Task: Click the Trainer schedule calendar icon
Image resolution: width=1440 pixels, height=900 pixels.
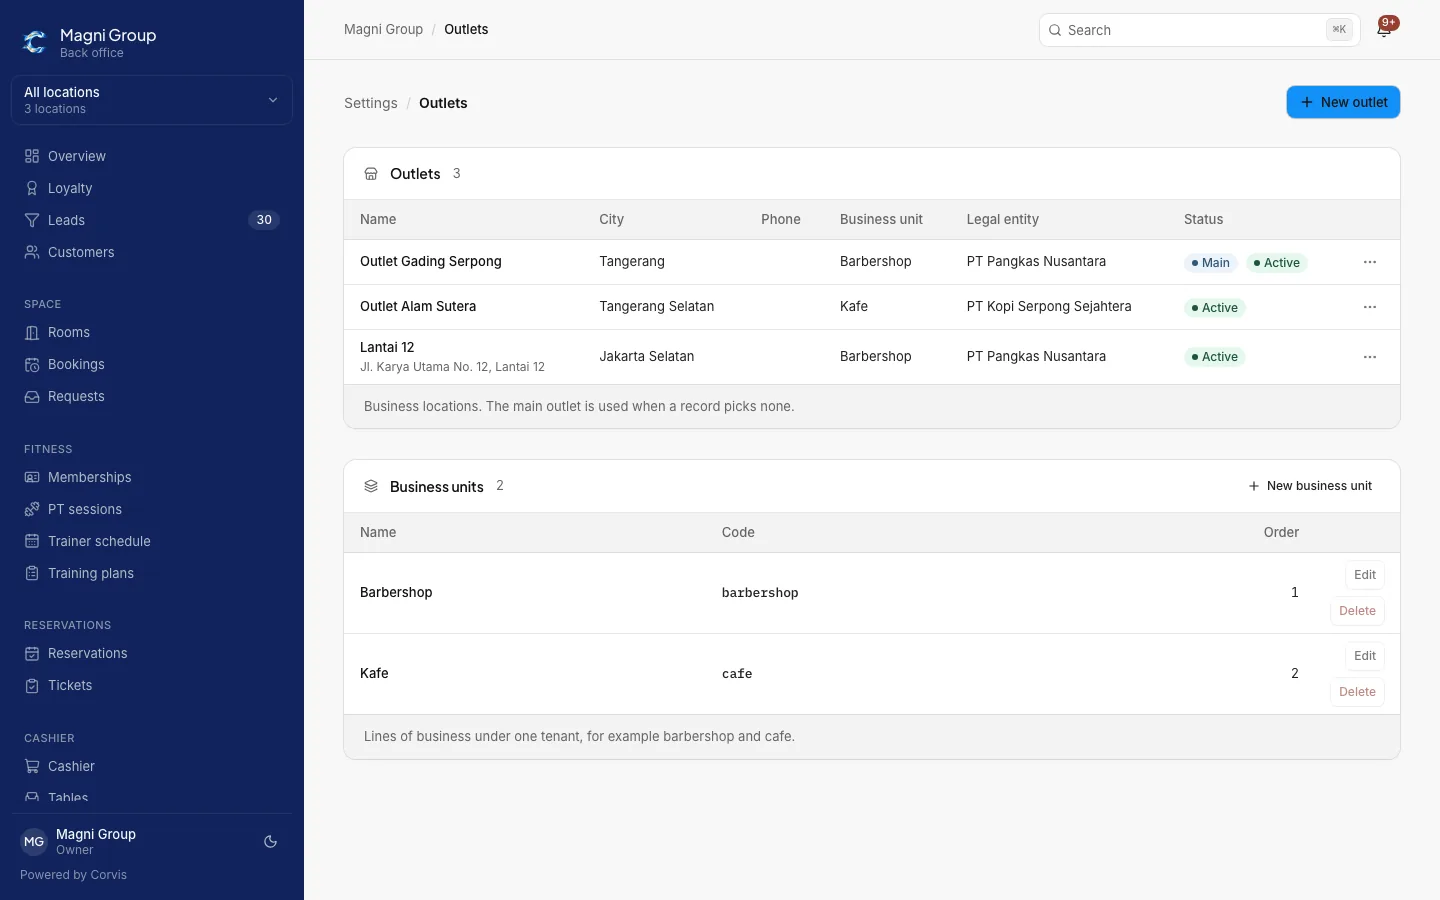Action: tap(32, 542)
